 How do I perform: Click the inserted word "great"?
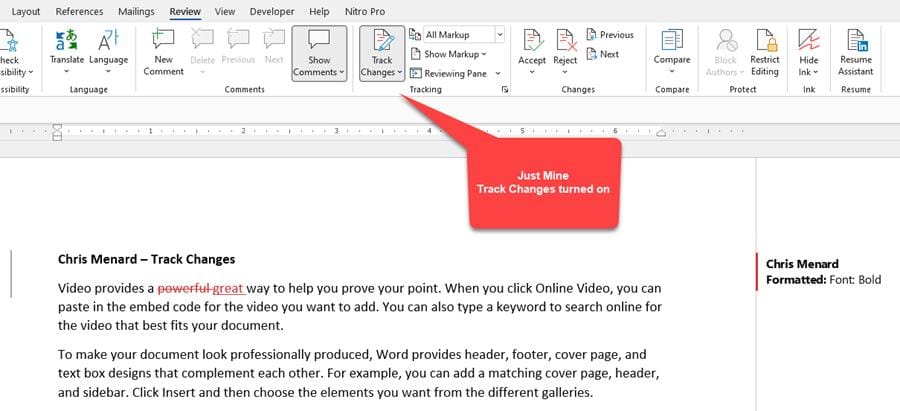[x=228, y=288]
